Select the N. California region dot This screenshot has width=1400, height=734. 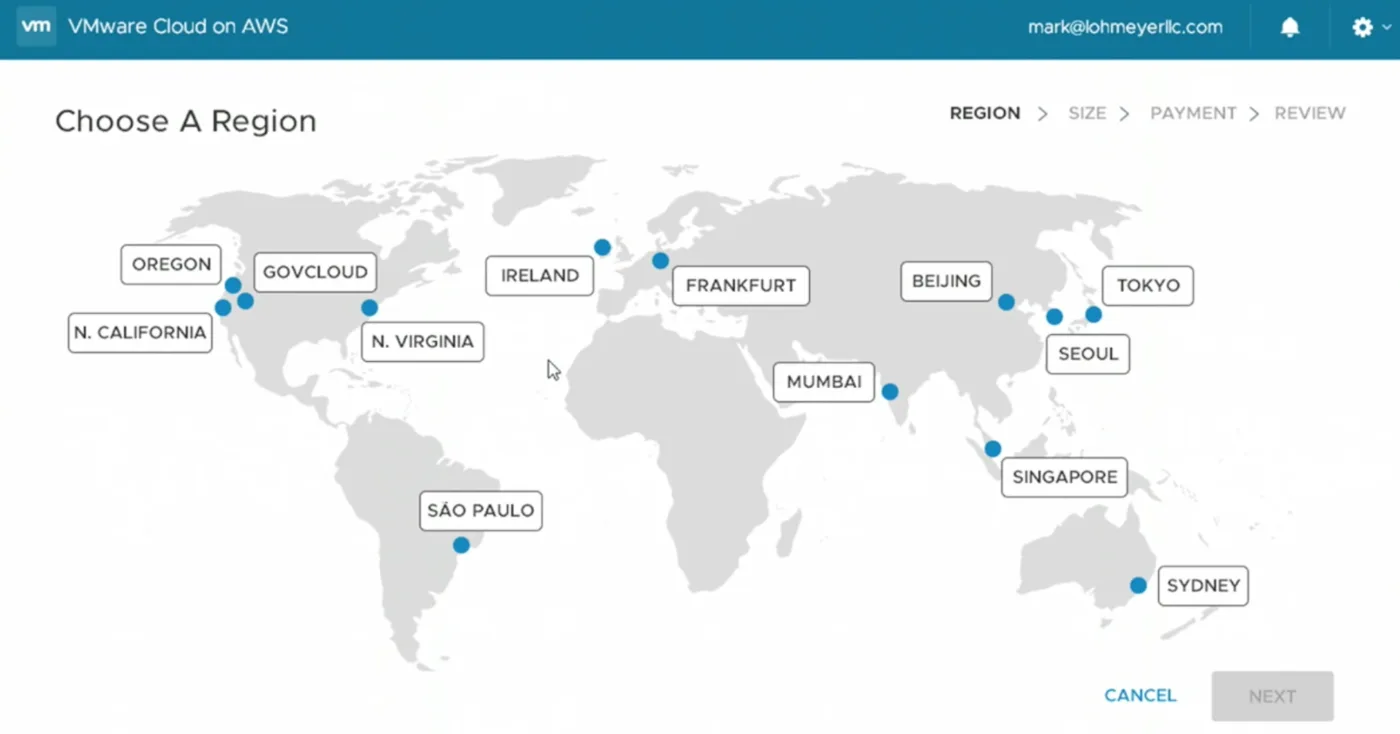point(223,308)
